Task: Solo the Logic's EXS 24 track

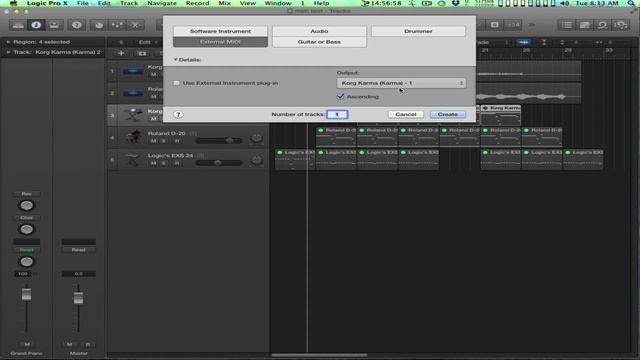Action: pos(164,163)
